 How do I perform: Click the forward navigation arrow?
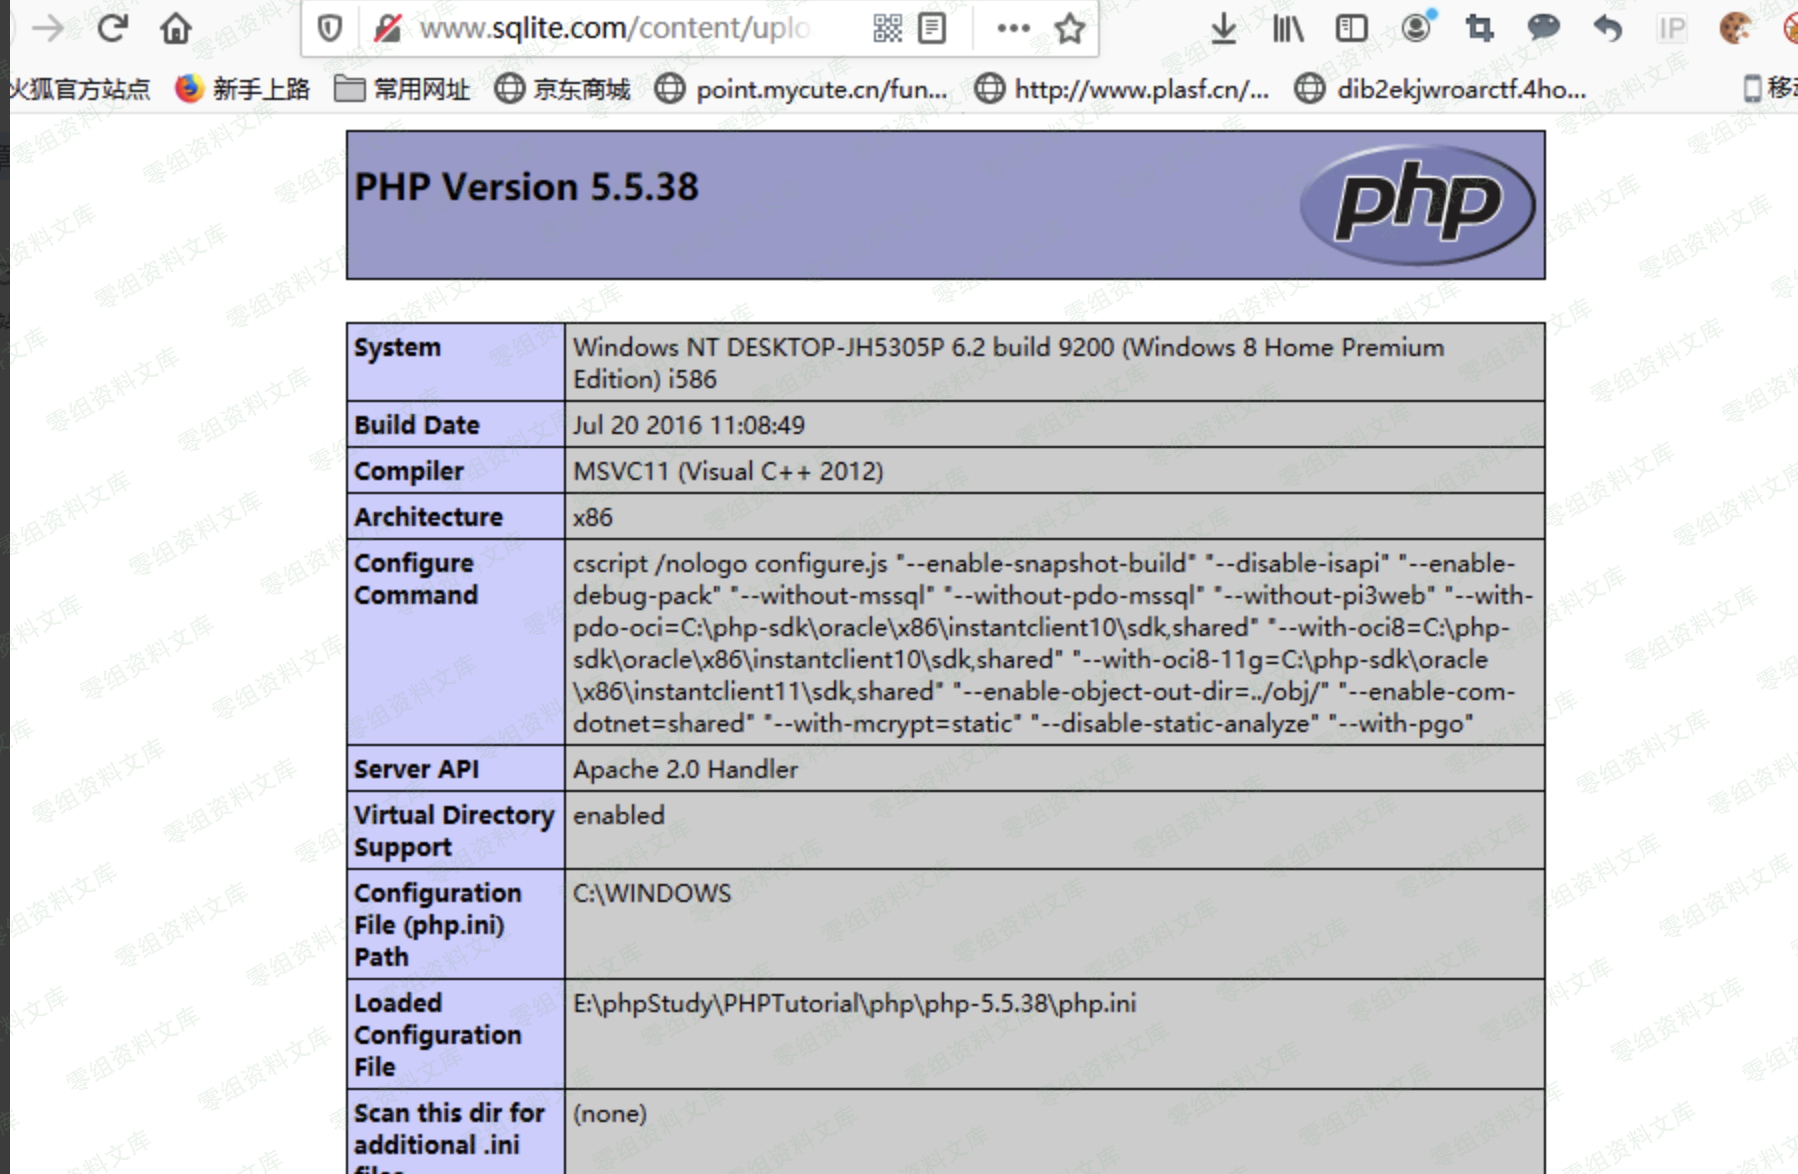[47, 28]
